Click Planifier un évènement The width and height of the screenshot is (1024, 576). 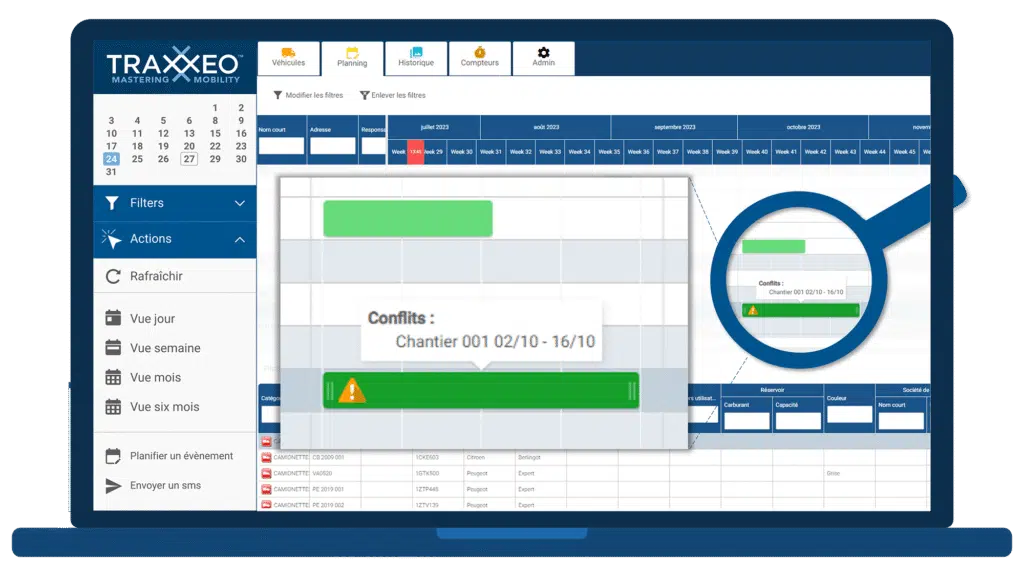182,456
